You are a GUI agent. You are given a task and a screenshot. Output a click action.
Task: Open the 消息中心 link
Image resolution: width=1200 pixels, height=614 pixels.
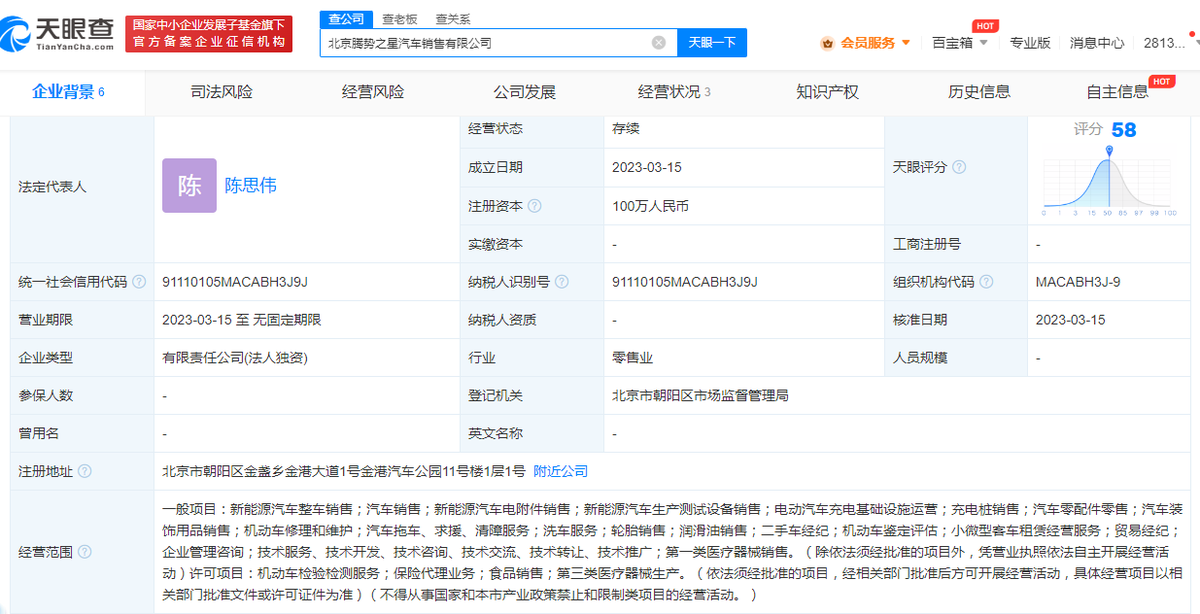(x=1097, y=43)
